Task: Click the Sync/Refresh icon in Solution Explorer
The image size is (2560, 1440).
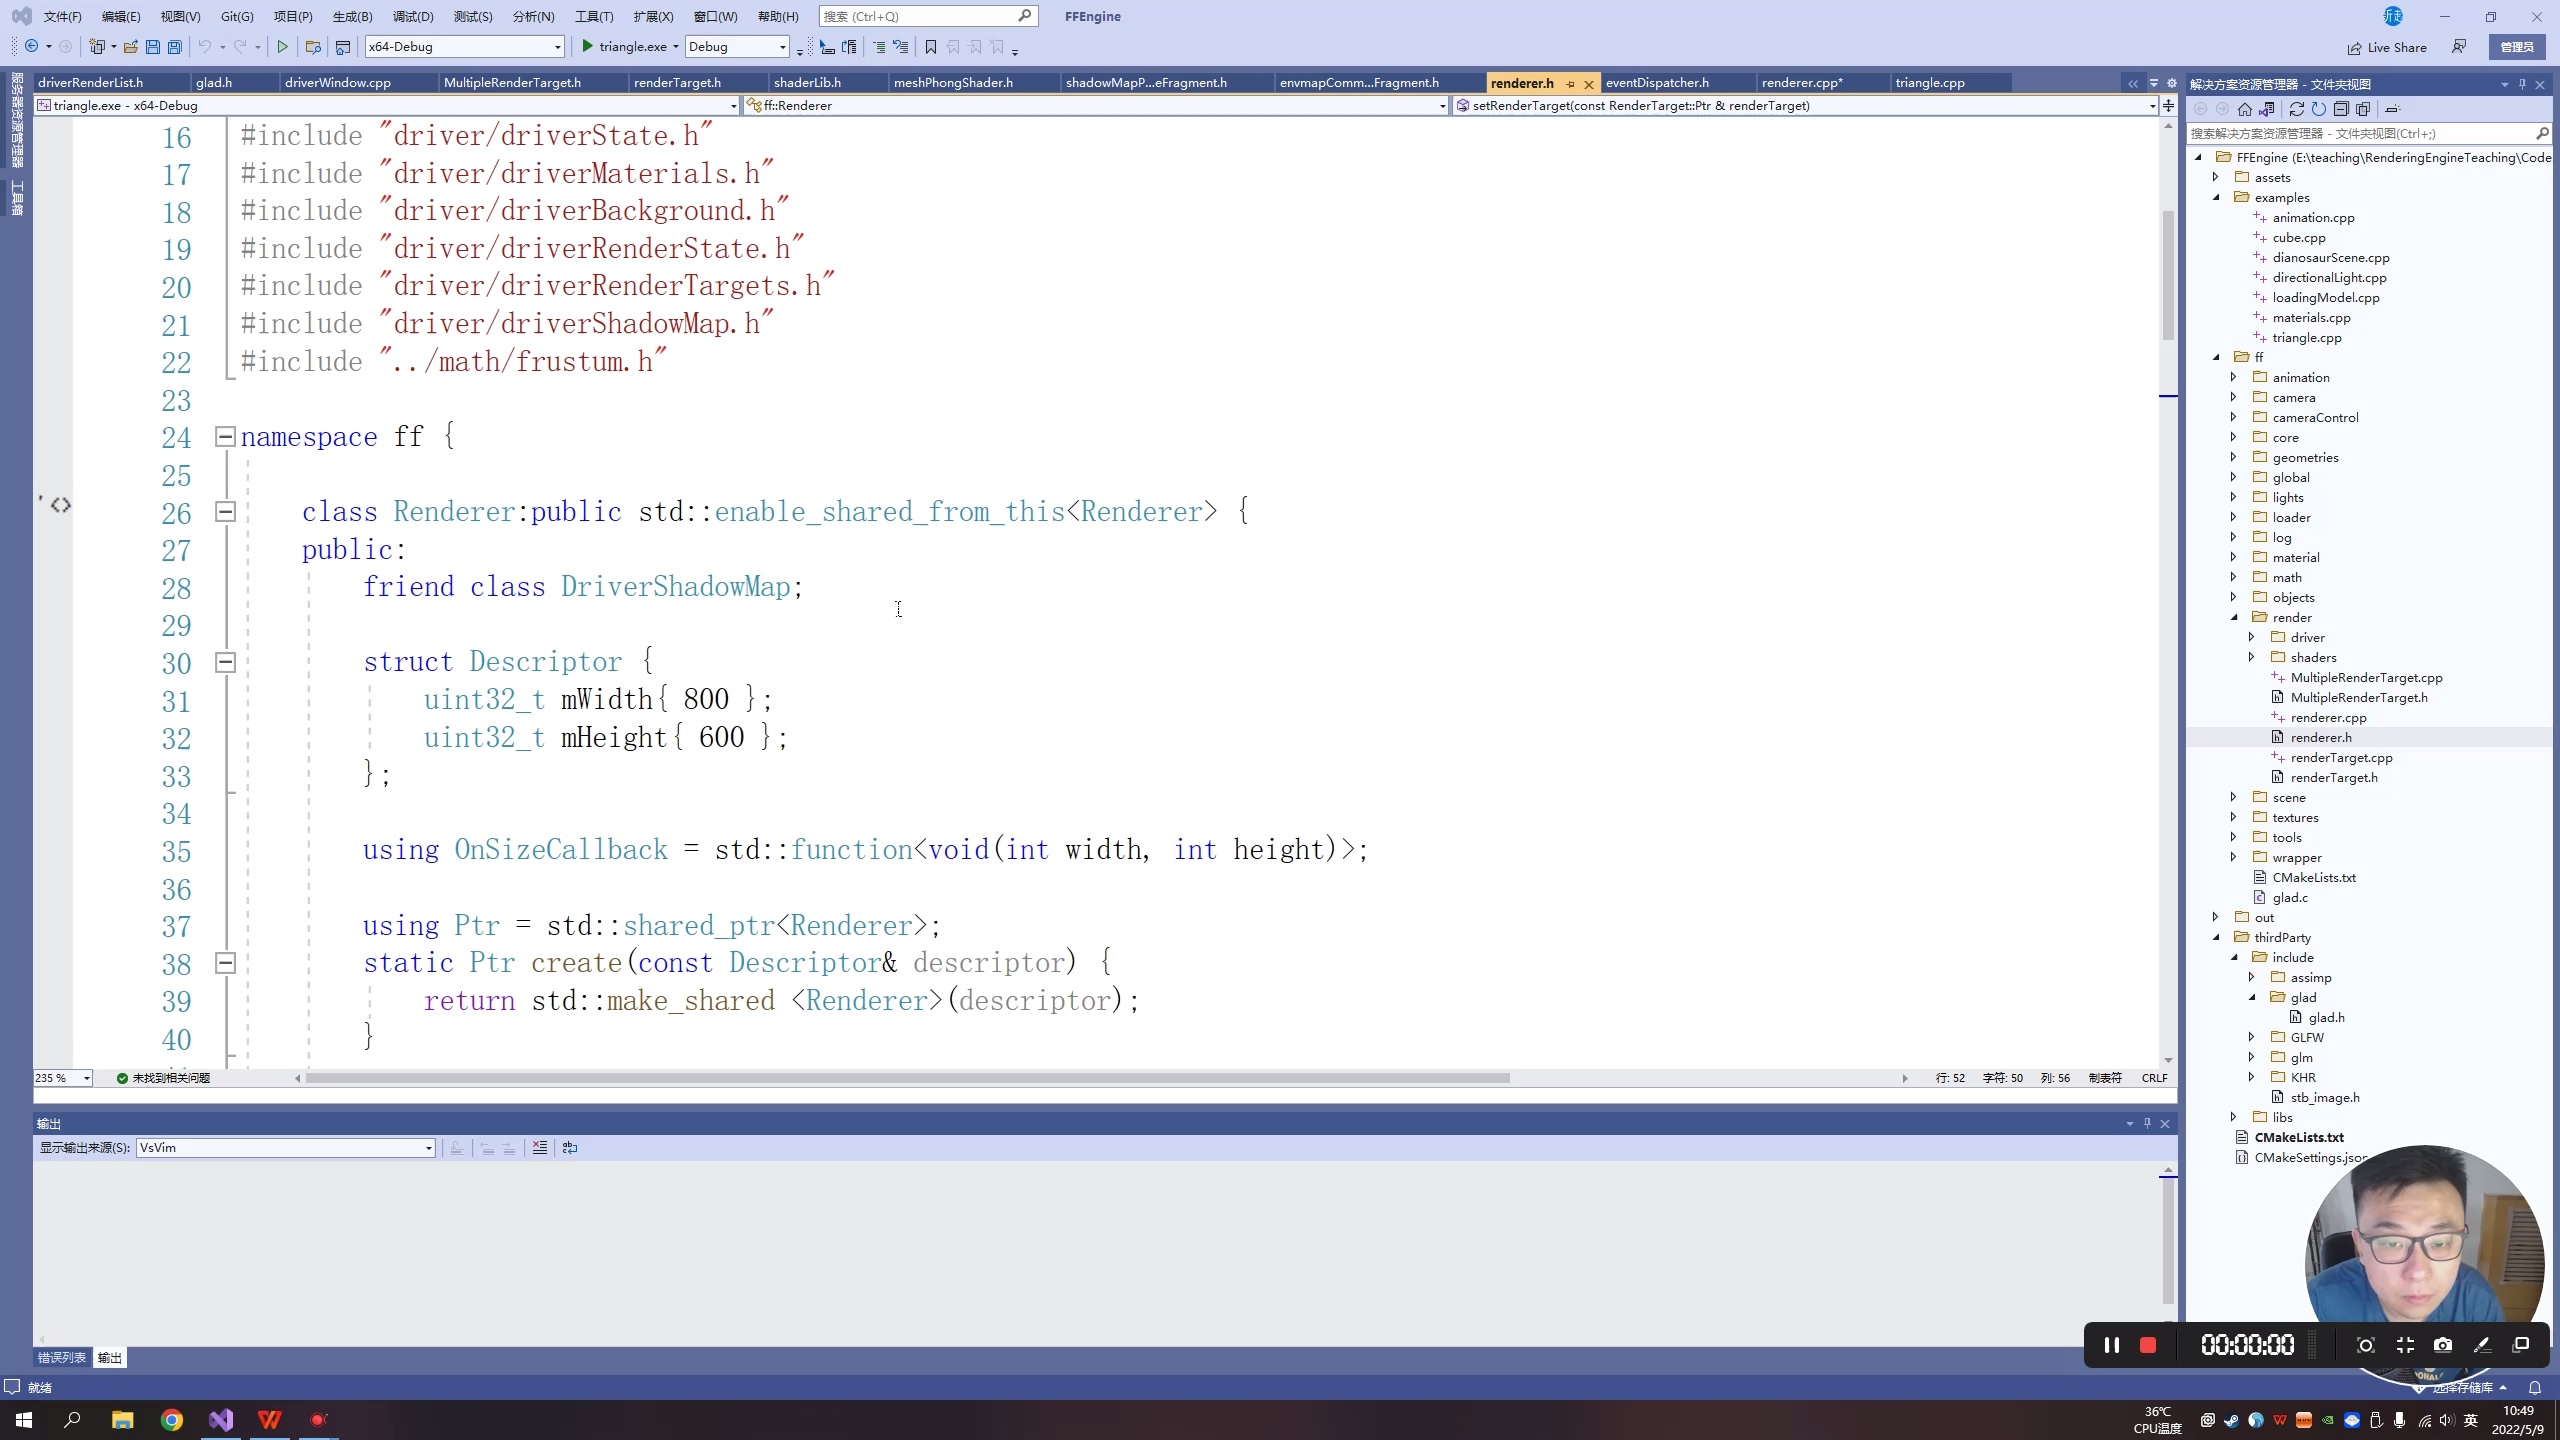Action: coord(2296,109)
